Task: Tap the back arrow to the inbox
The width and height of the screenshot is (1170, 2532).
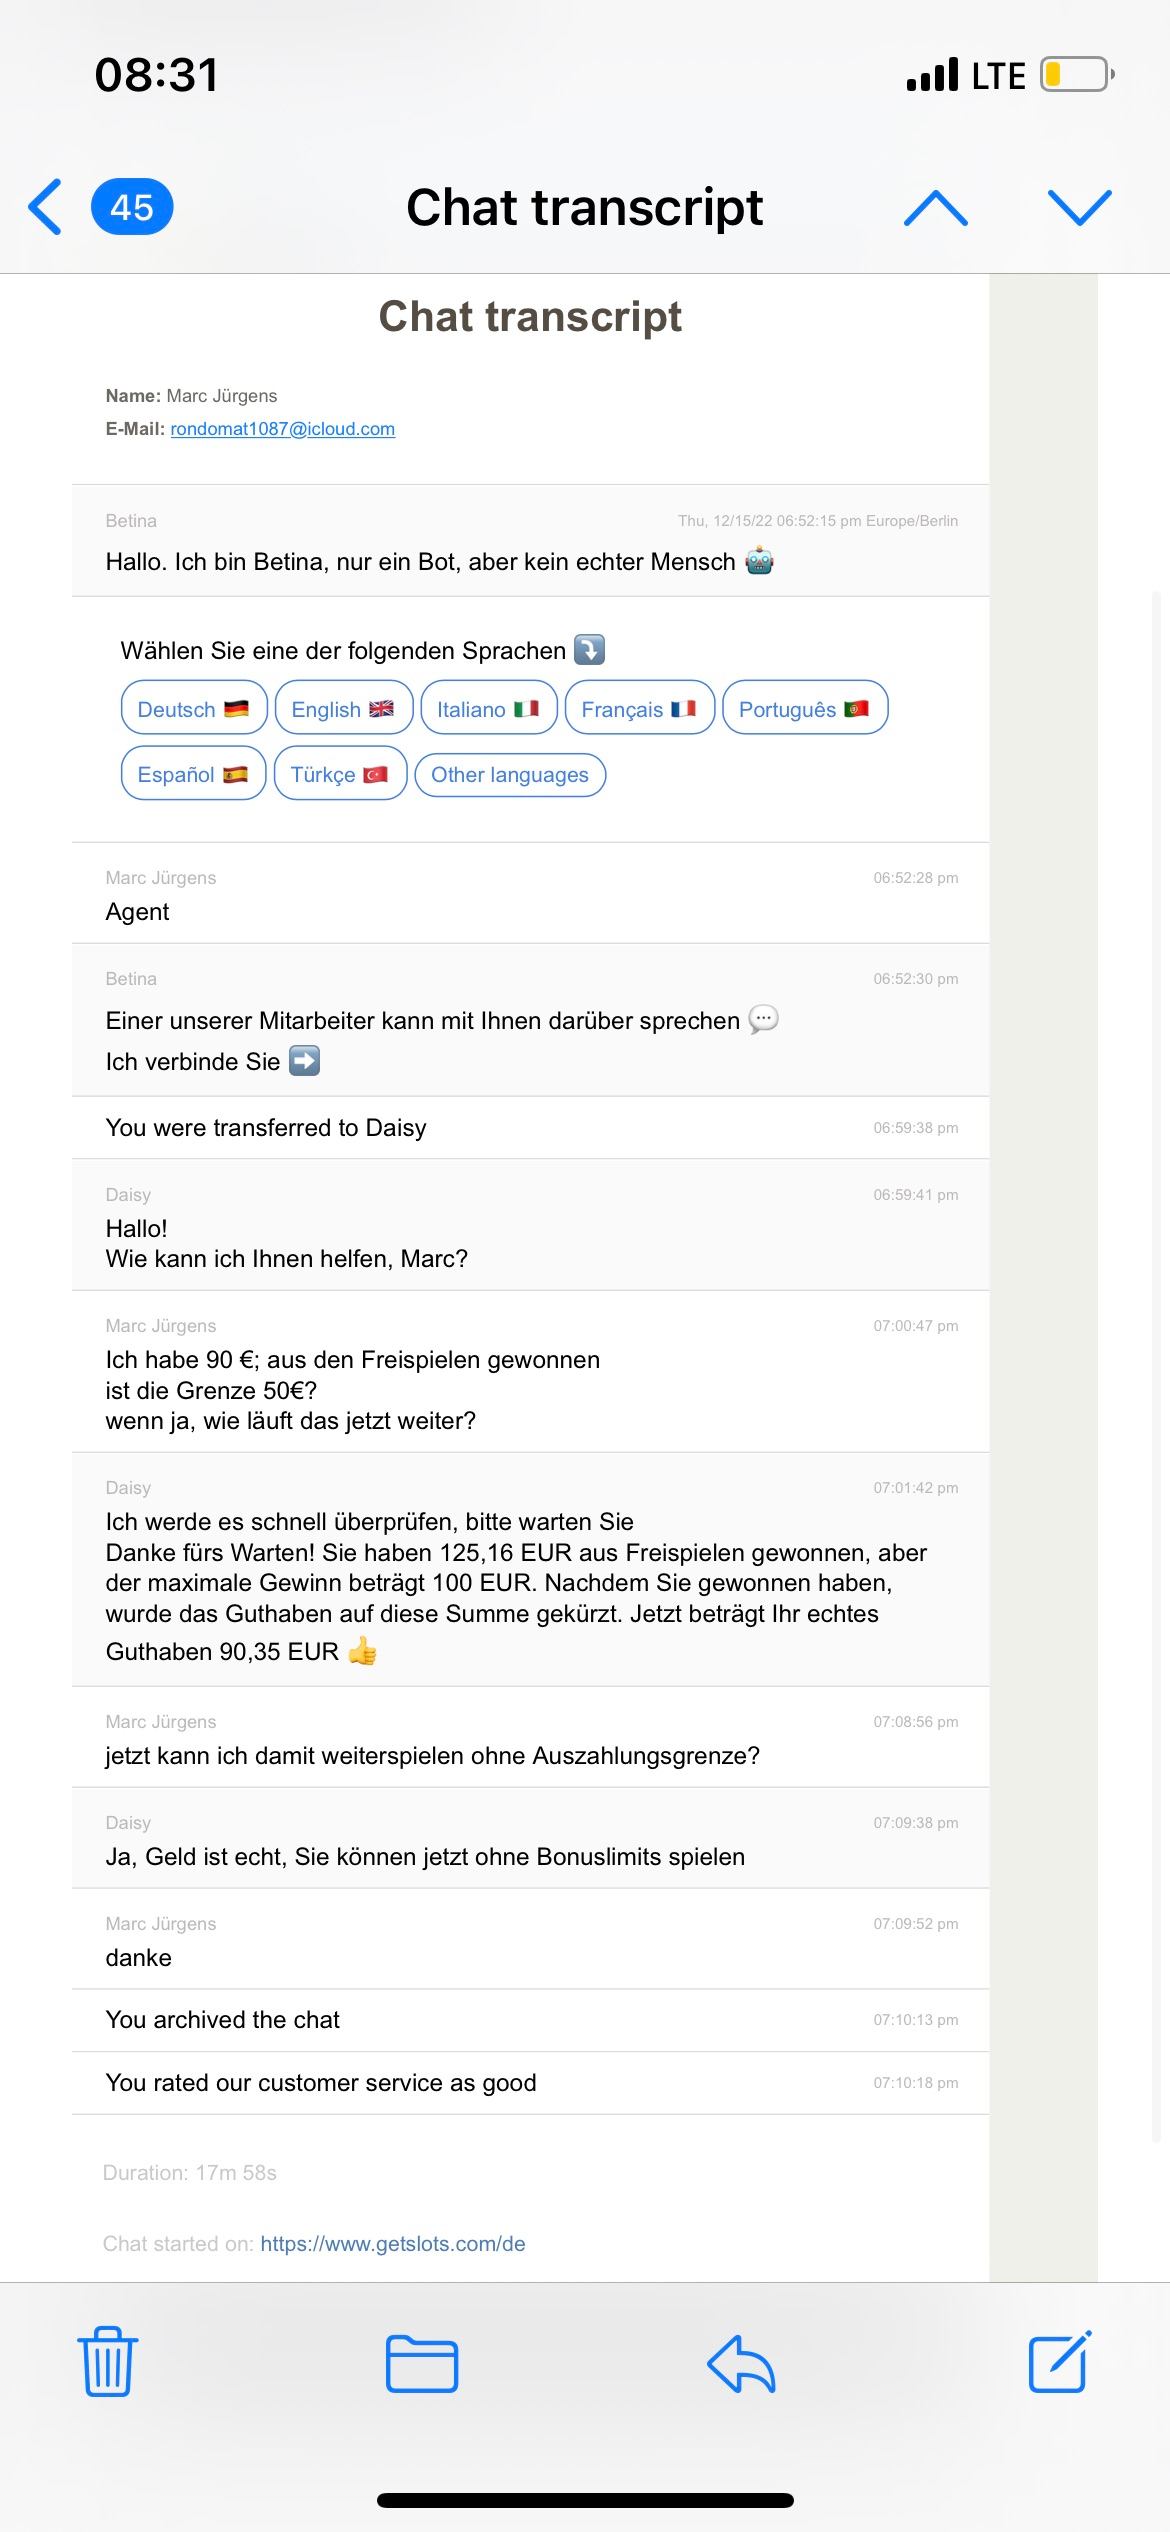Action: click(x=46, y=207)
